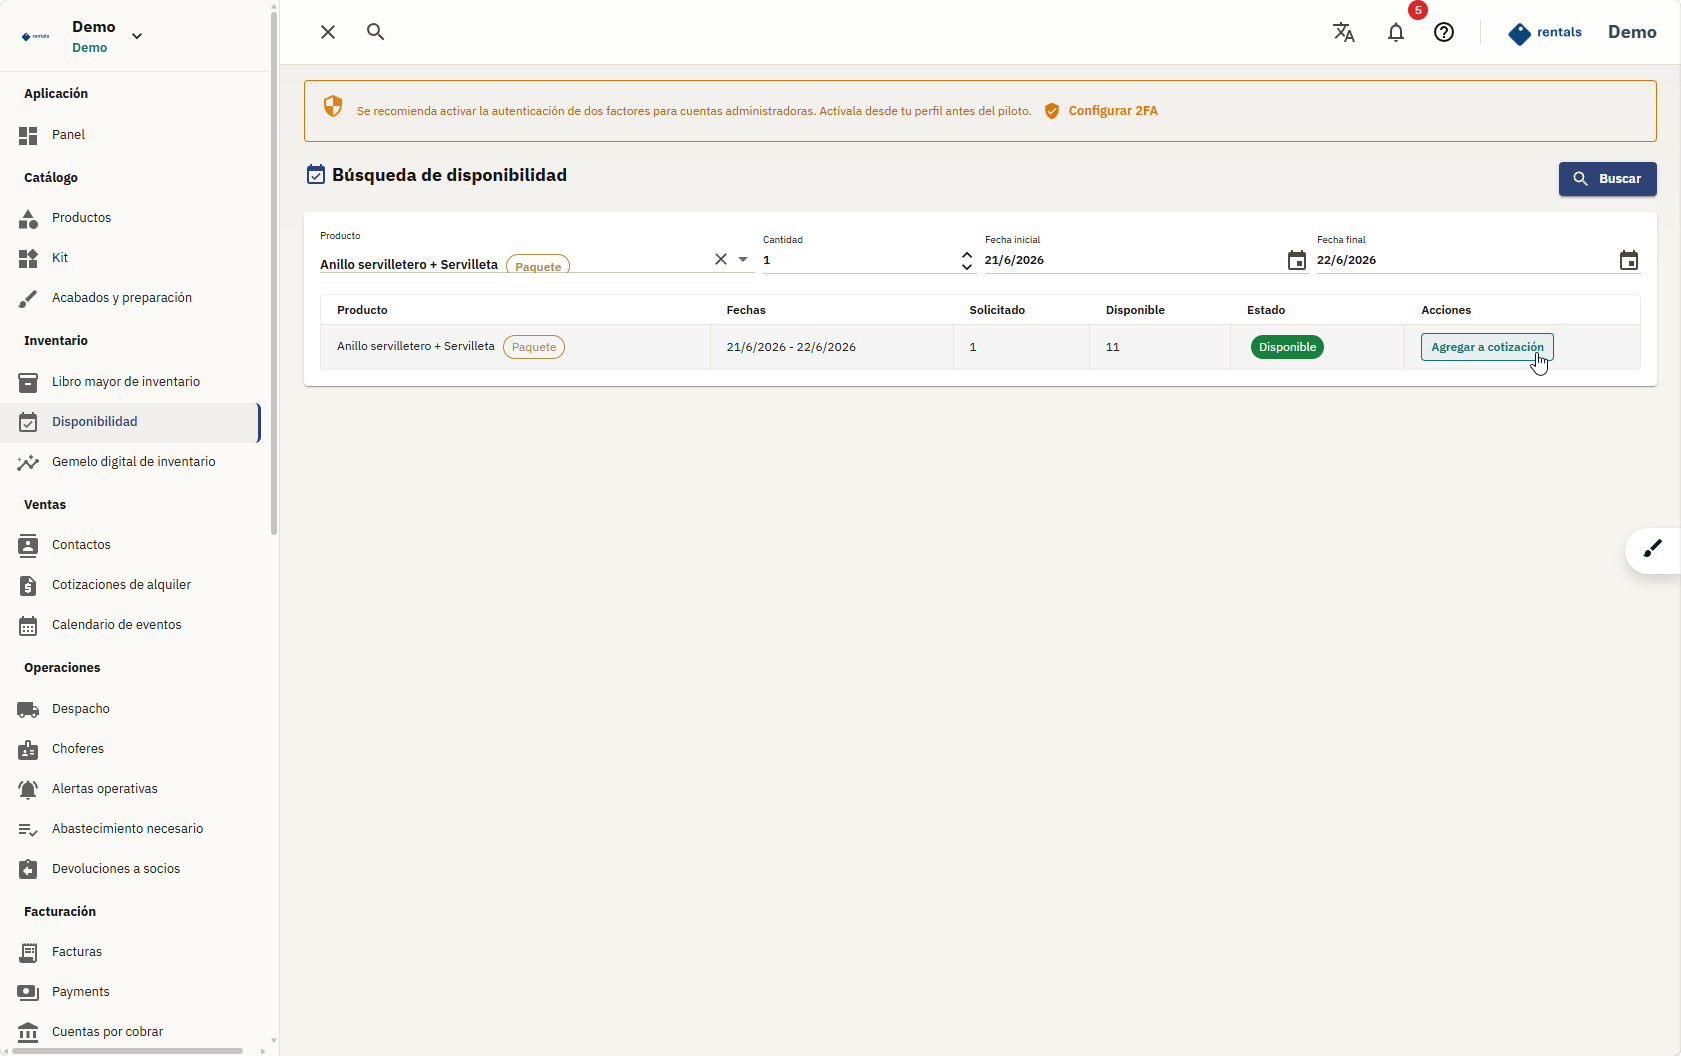The height and width of the screenshot is (1056, 1681).
Task: Click the Choferes badge icon
Action: (x=28, y=749)
